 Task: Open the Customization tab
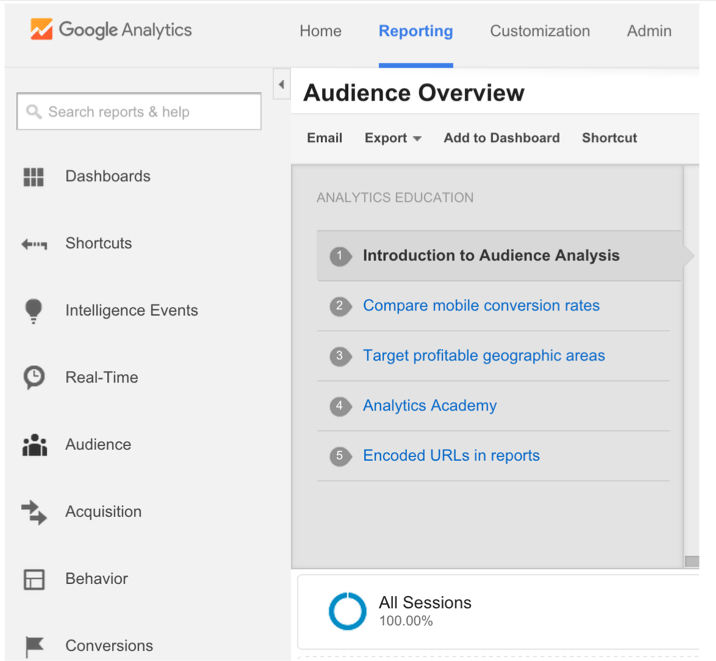[x=540, y=31]
